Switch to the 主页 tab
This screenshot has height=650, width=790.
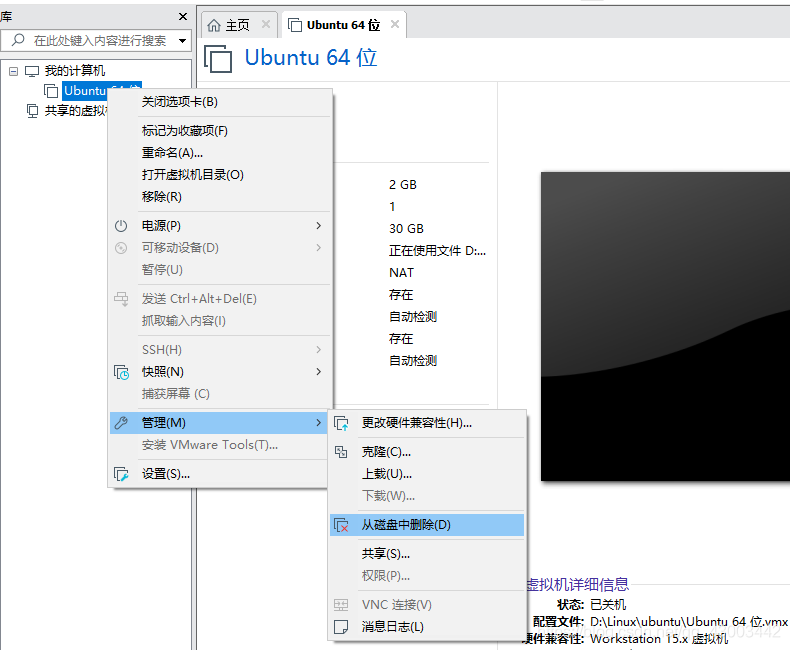(x=239, y=25)
